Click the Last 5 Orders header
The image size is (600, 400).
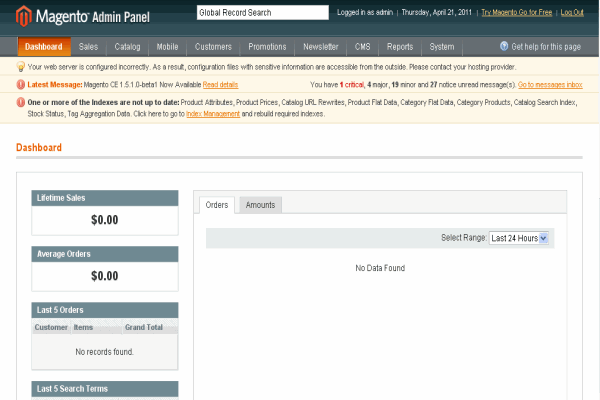pyautogui.click(x=105, y=310)
